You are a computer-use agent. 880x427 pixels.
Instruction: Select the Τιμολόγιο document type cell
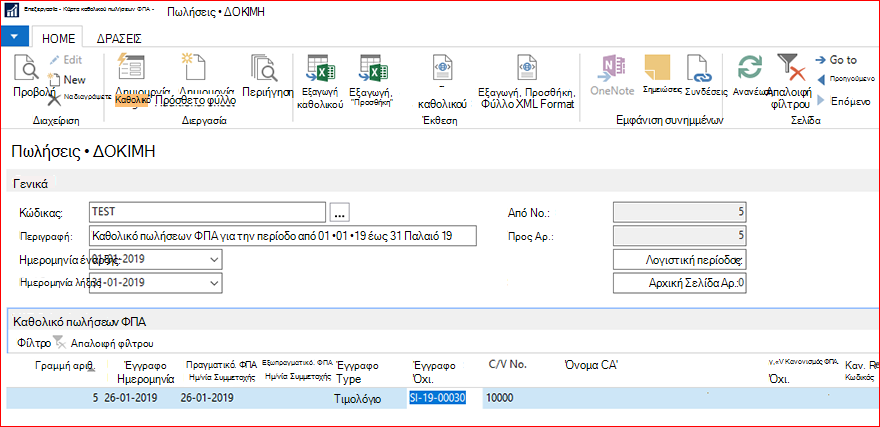point(359,399)
